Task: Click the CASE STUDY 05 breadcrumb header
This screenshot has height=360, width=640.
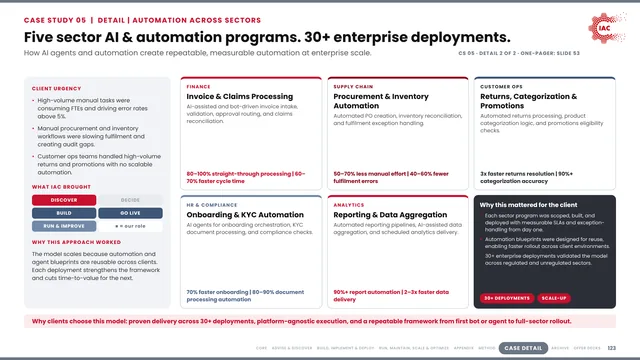Action: (142, 20)
